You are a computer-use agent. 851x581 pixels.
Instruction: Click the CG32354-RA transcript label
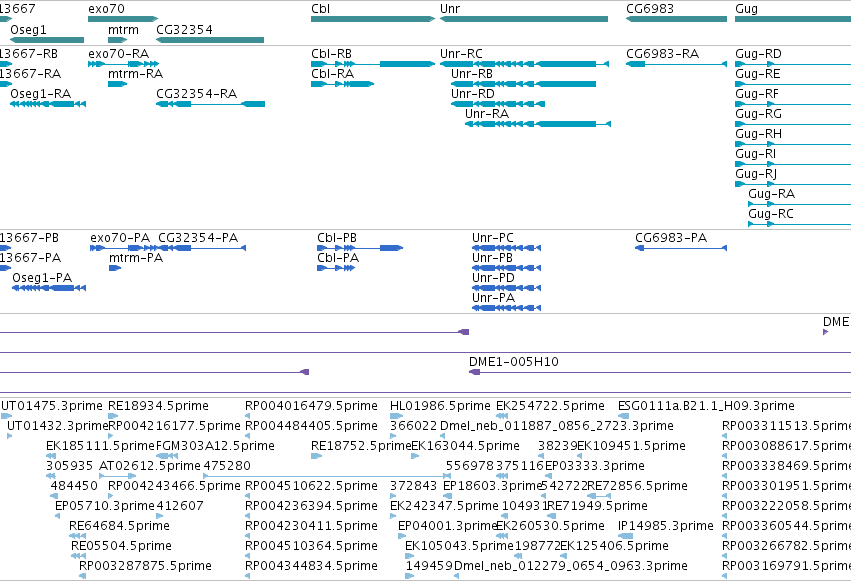(x=196, y=94)
